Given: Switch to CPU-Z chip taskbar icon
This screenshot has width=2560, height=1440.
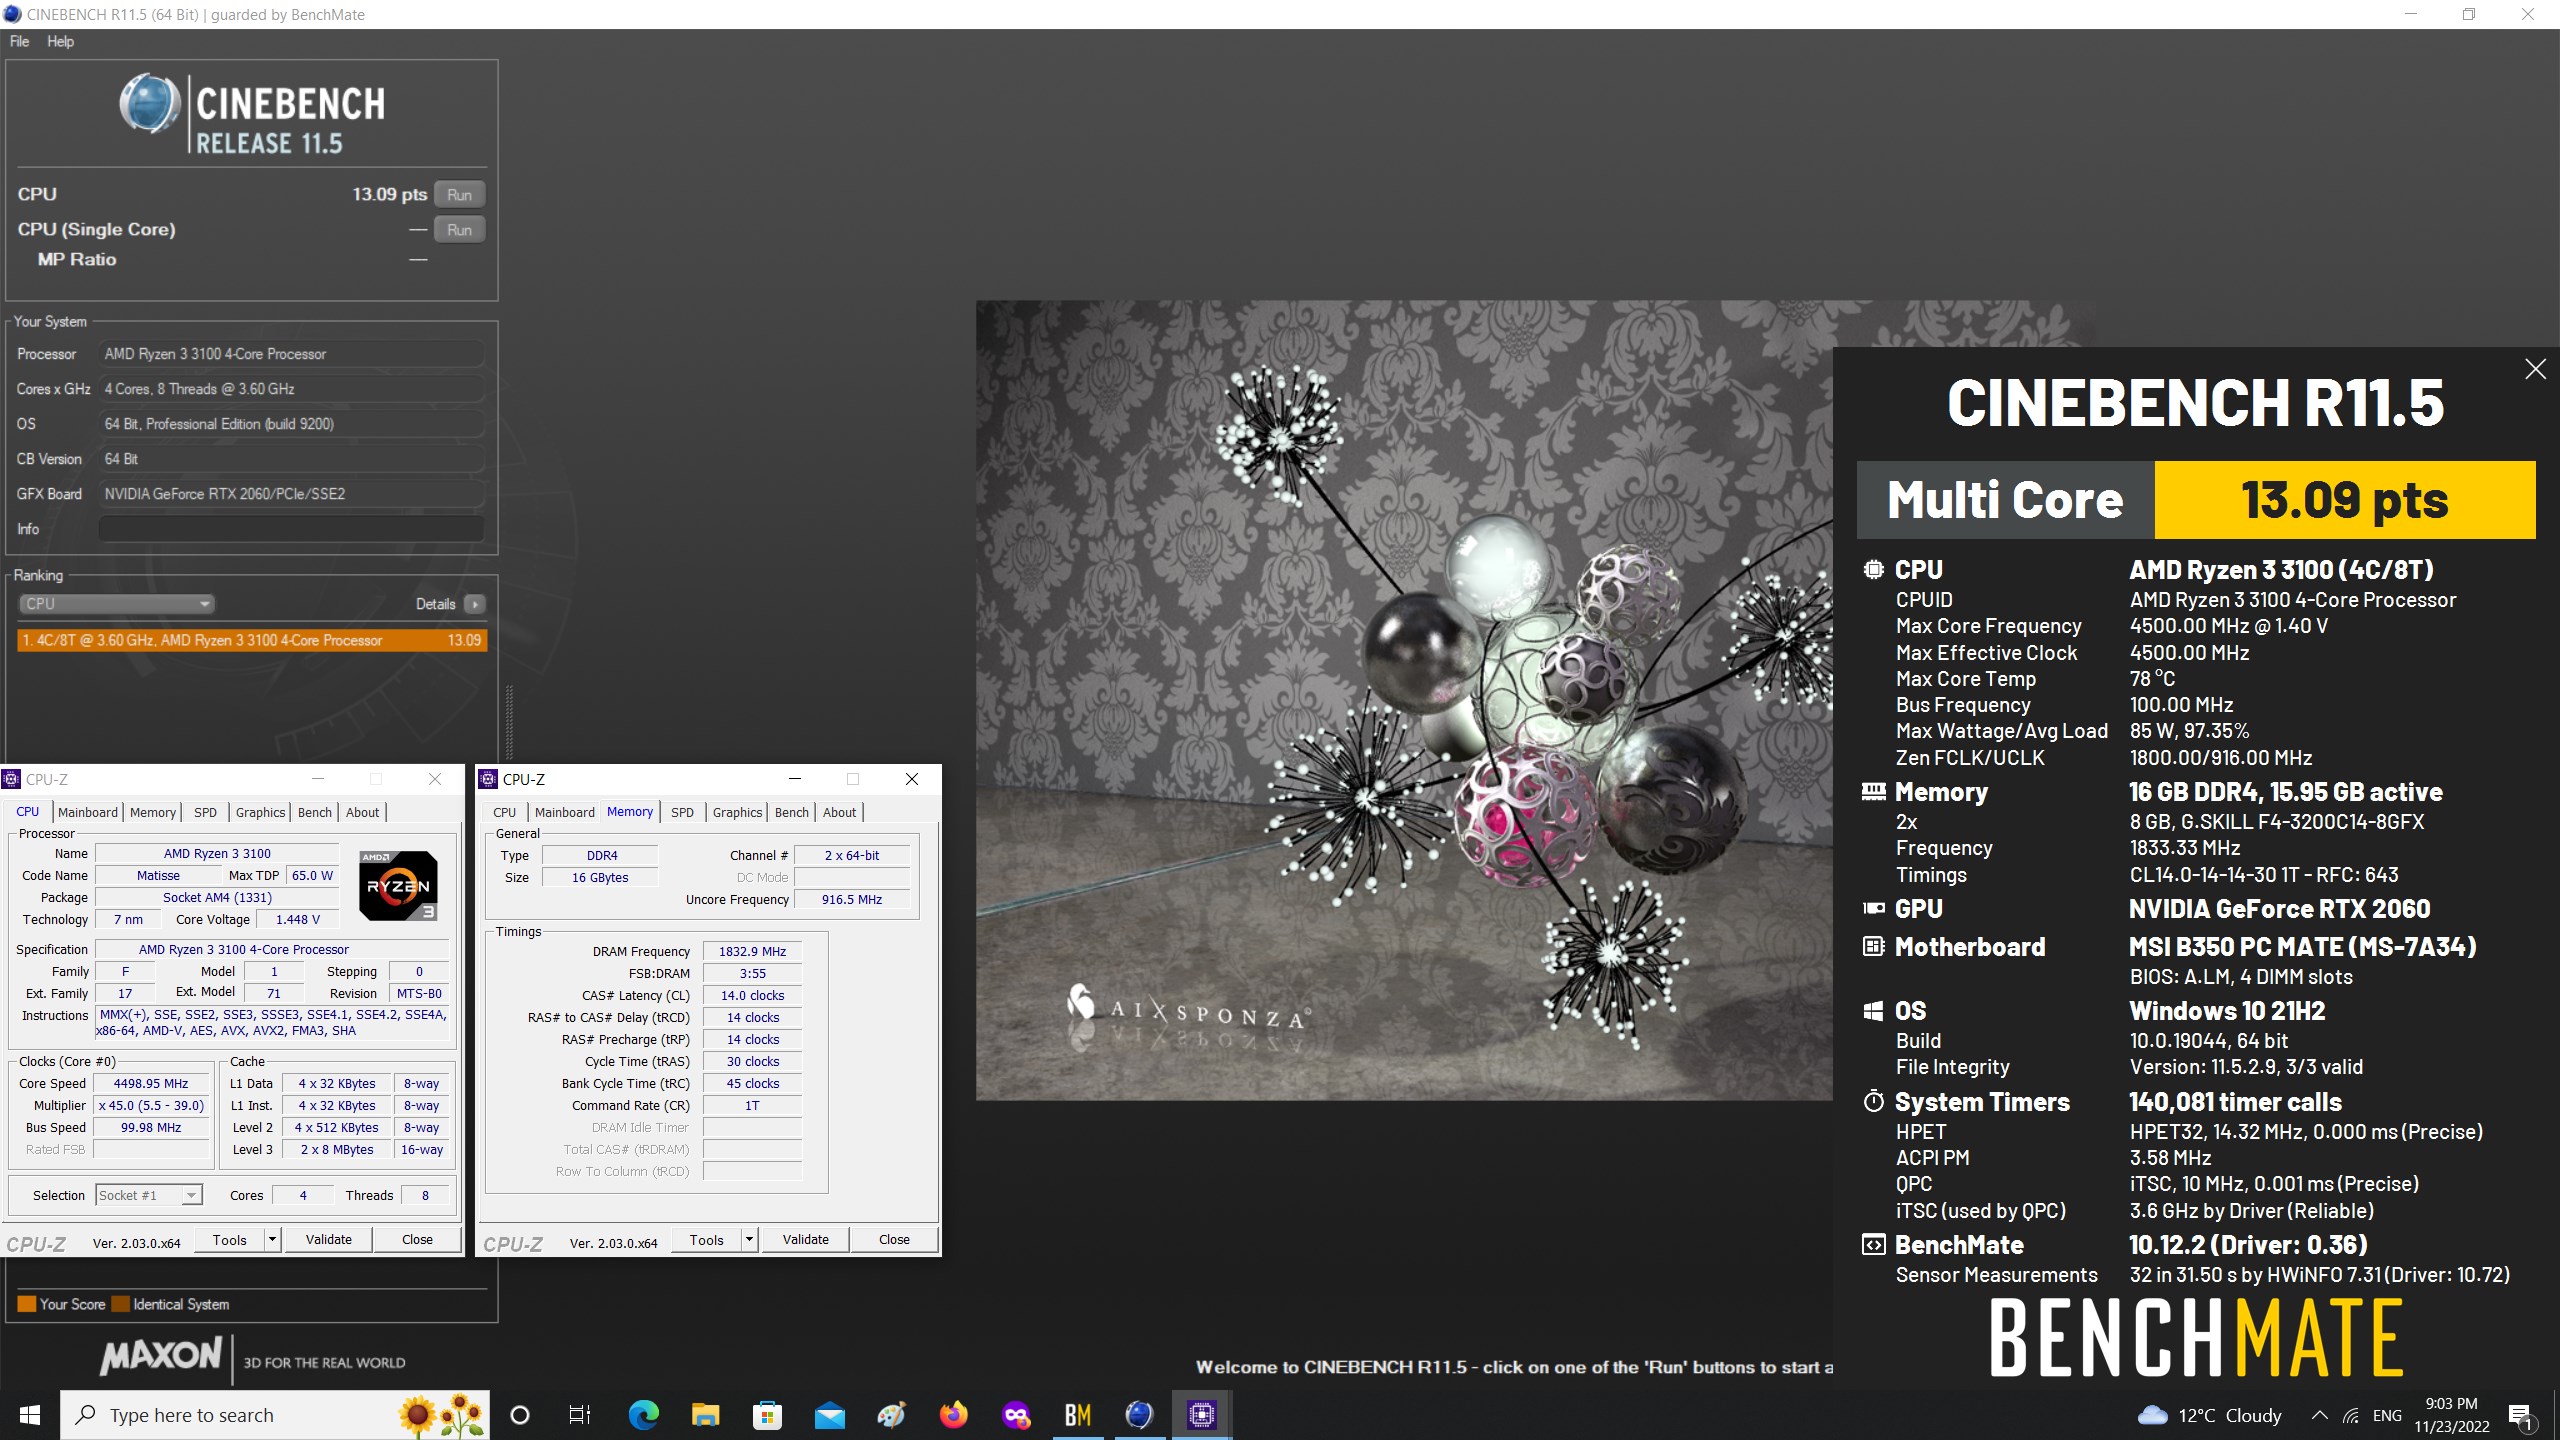Looking at the screenshot, I should [1201, 1415].
